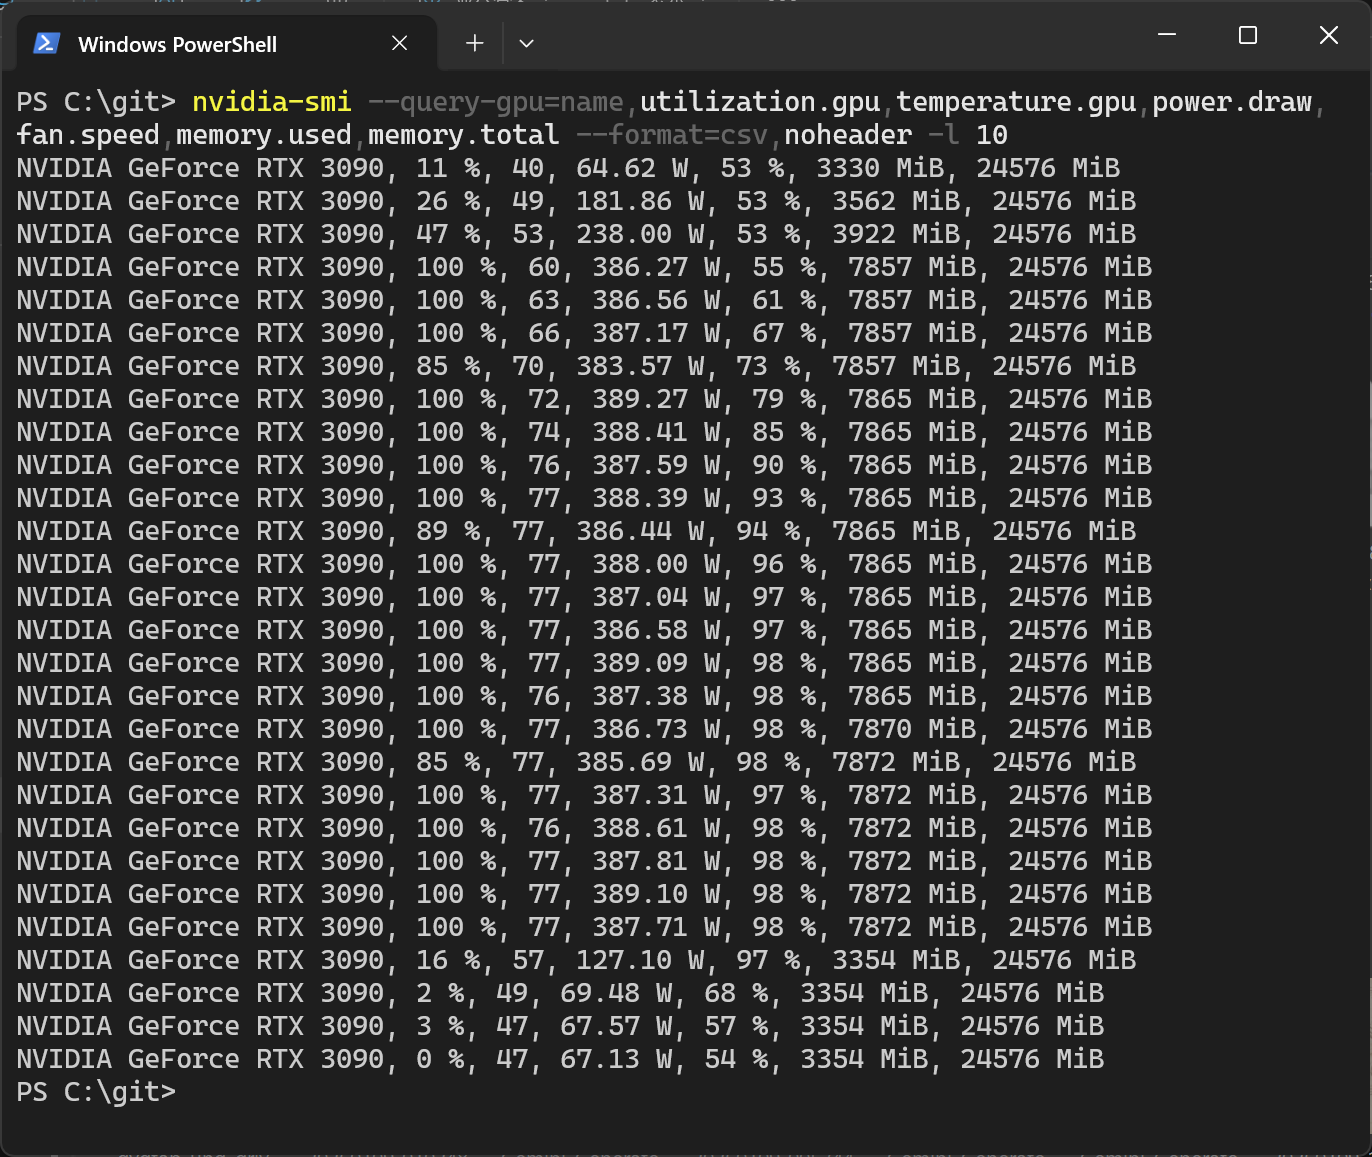Click the 16 % GPU utilization value
The image size is (1372, 1157).
[x=448, y=960]
